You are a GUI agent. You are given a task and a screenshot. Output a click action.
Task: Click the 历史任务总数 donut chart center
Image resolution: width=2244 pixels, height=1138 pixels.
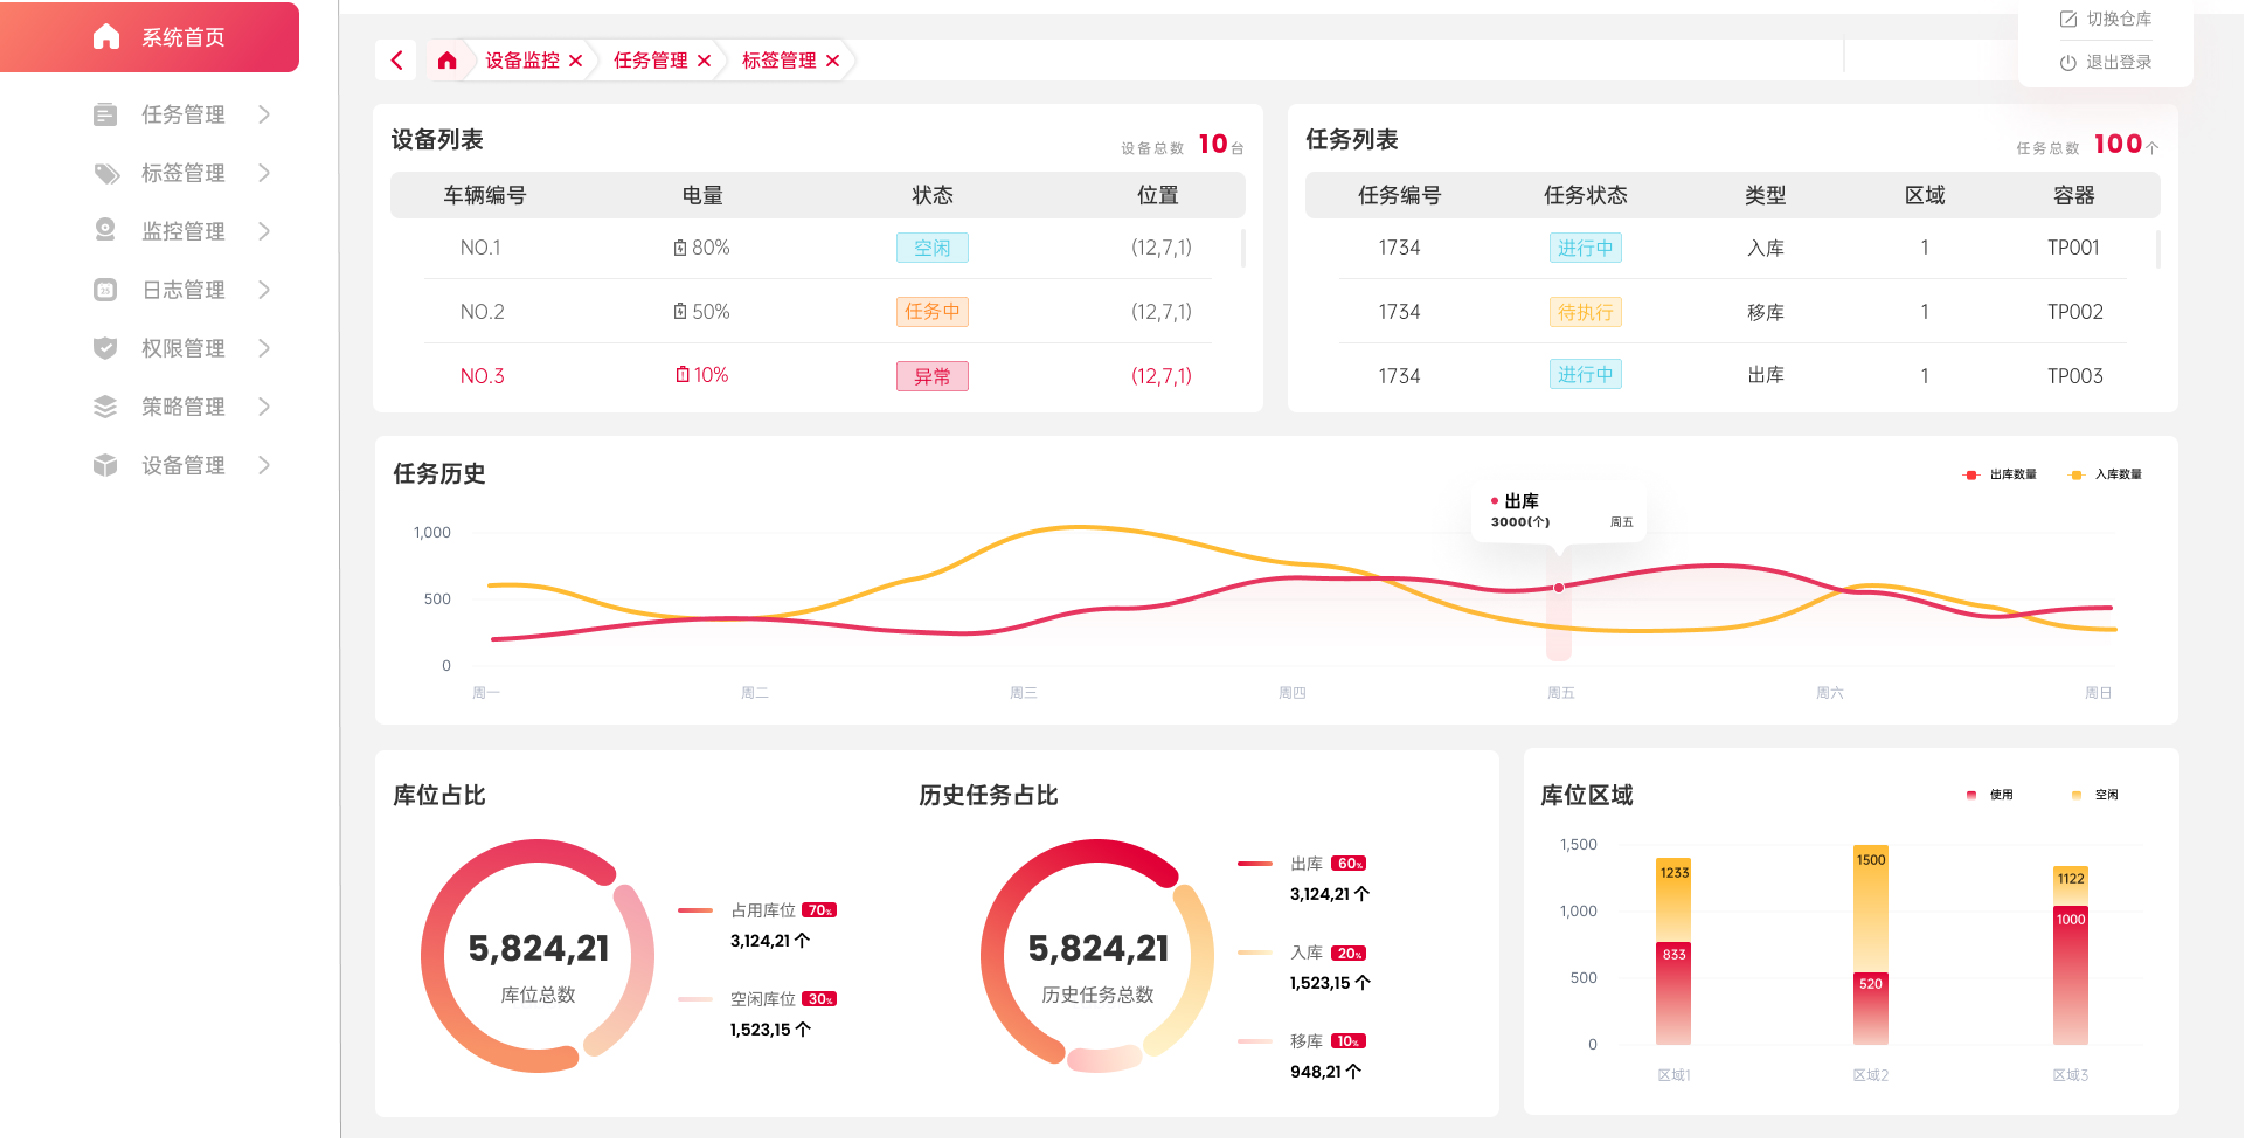click(x=1098, y=956)
